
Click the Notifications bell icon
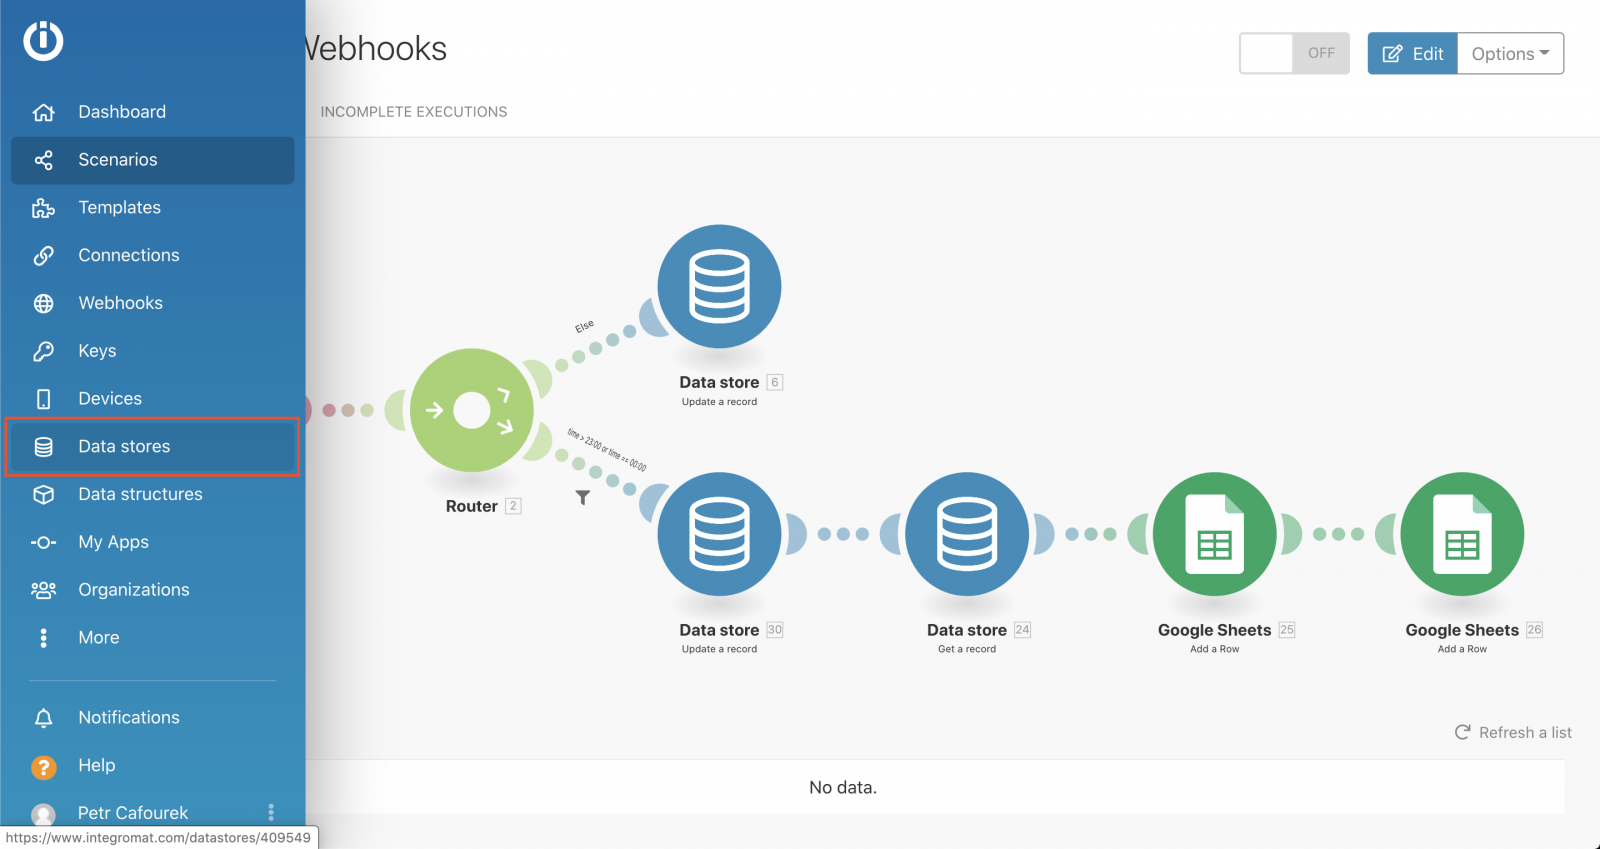pos(43,718)
